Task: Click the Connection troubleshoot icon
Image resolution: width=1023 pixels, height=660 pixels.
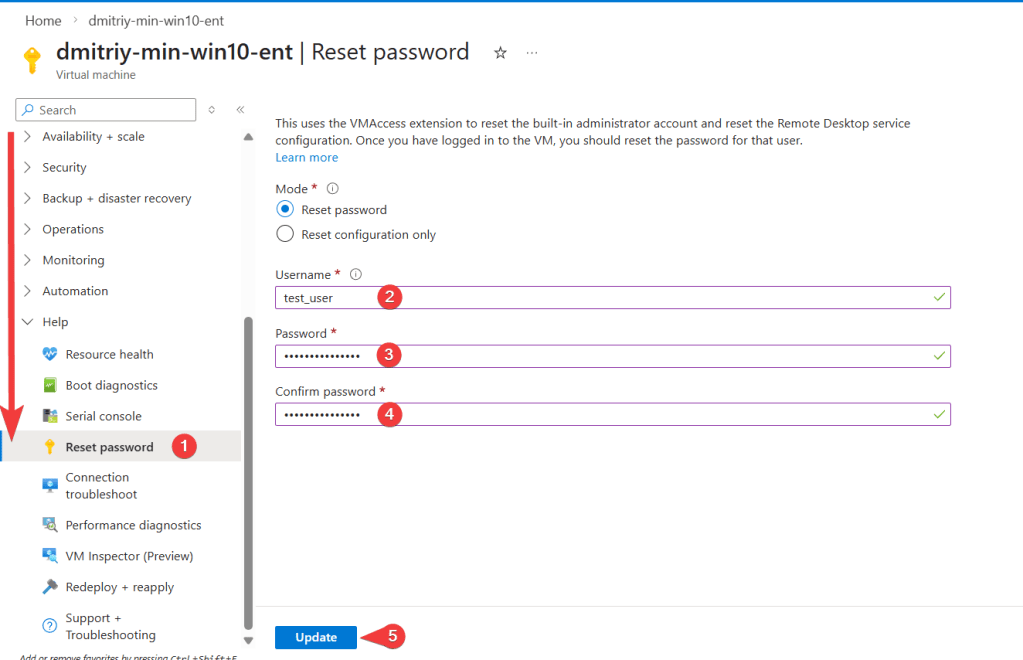Action: [x=50, y=485]
